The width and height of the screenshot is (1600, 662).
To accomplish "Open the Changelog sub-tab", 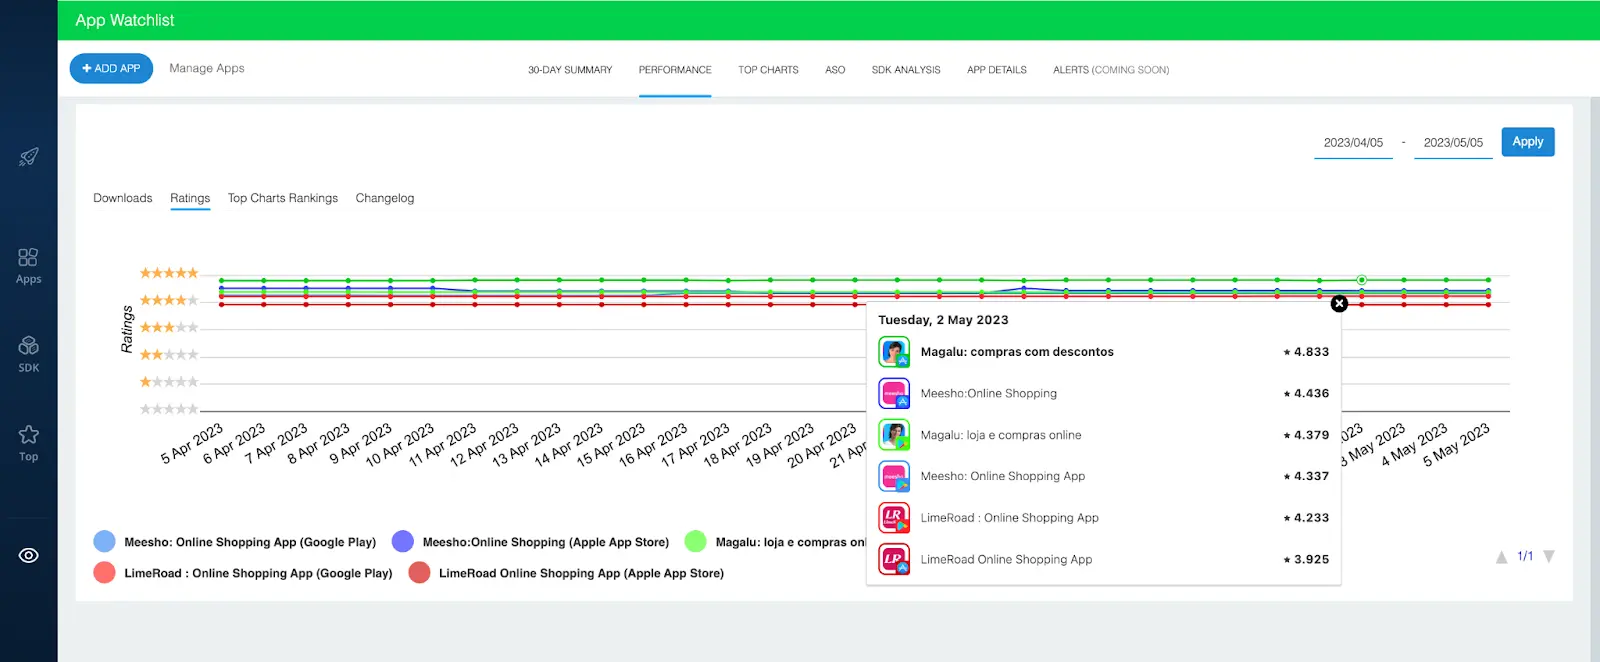I will tap(385, 198).
